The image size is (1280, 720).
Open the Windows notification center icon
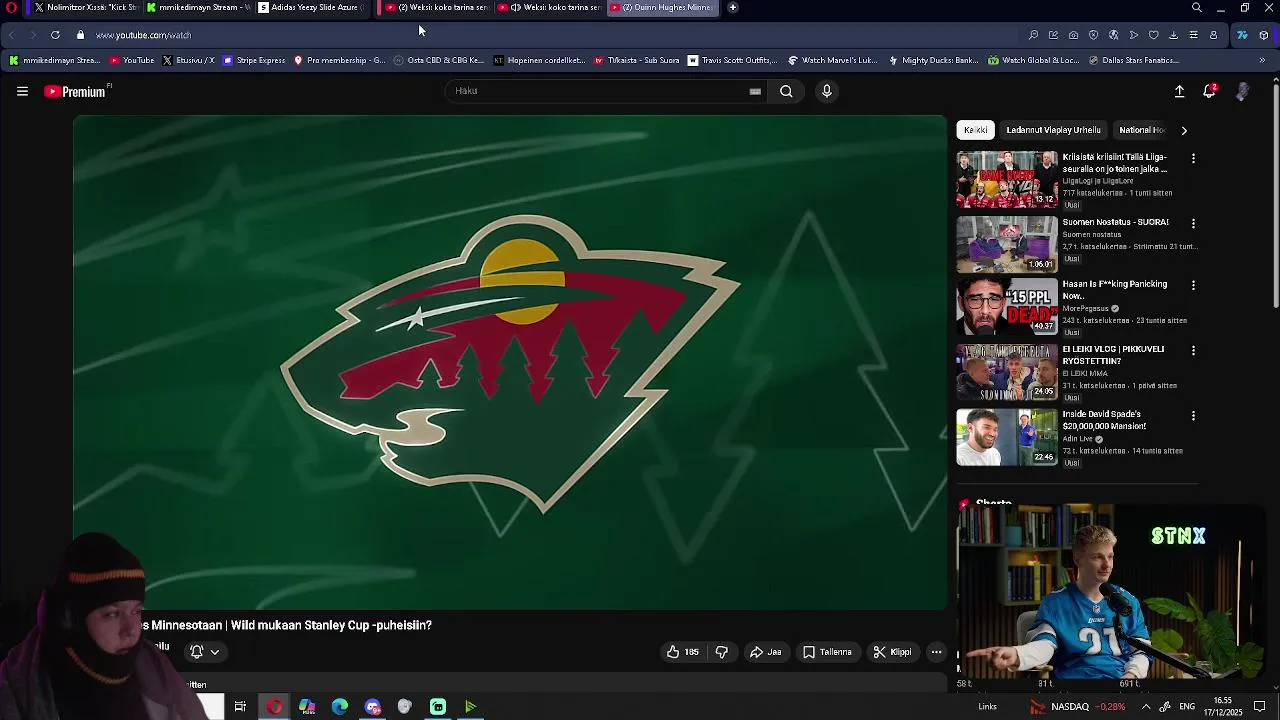1260,707
